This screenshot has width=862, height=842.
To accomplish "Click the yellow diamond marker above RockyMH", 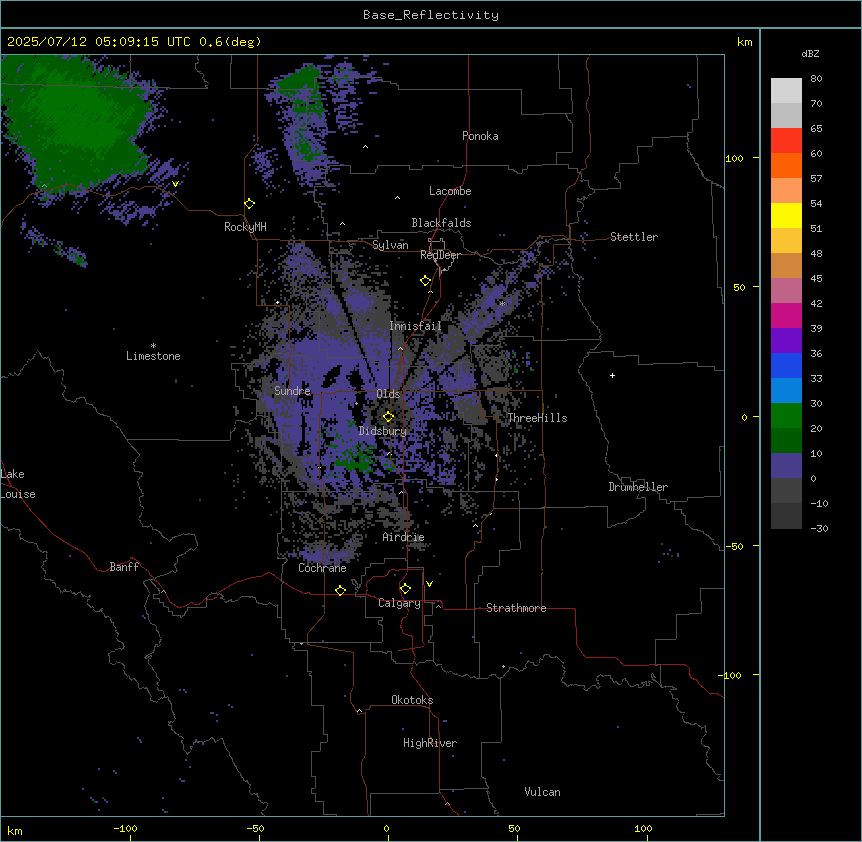I will pos(250,203).
